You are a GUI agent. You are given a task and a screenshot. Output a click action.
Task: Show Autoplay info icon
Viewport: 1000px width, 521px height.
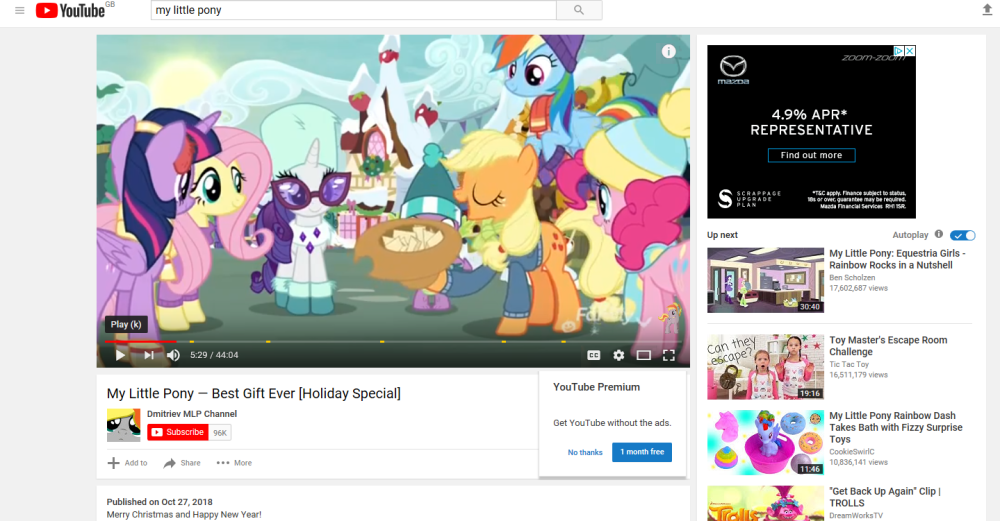(939, 234)
